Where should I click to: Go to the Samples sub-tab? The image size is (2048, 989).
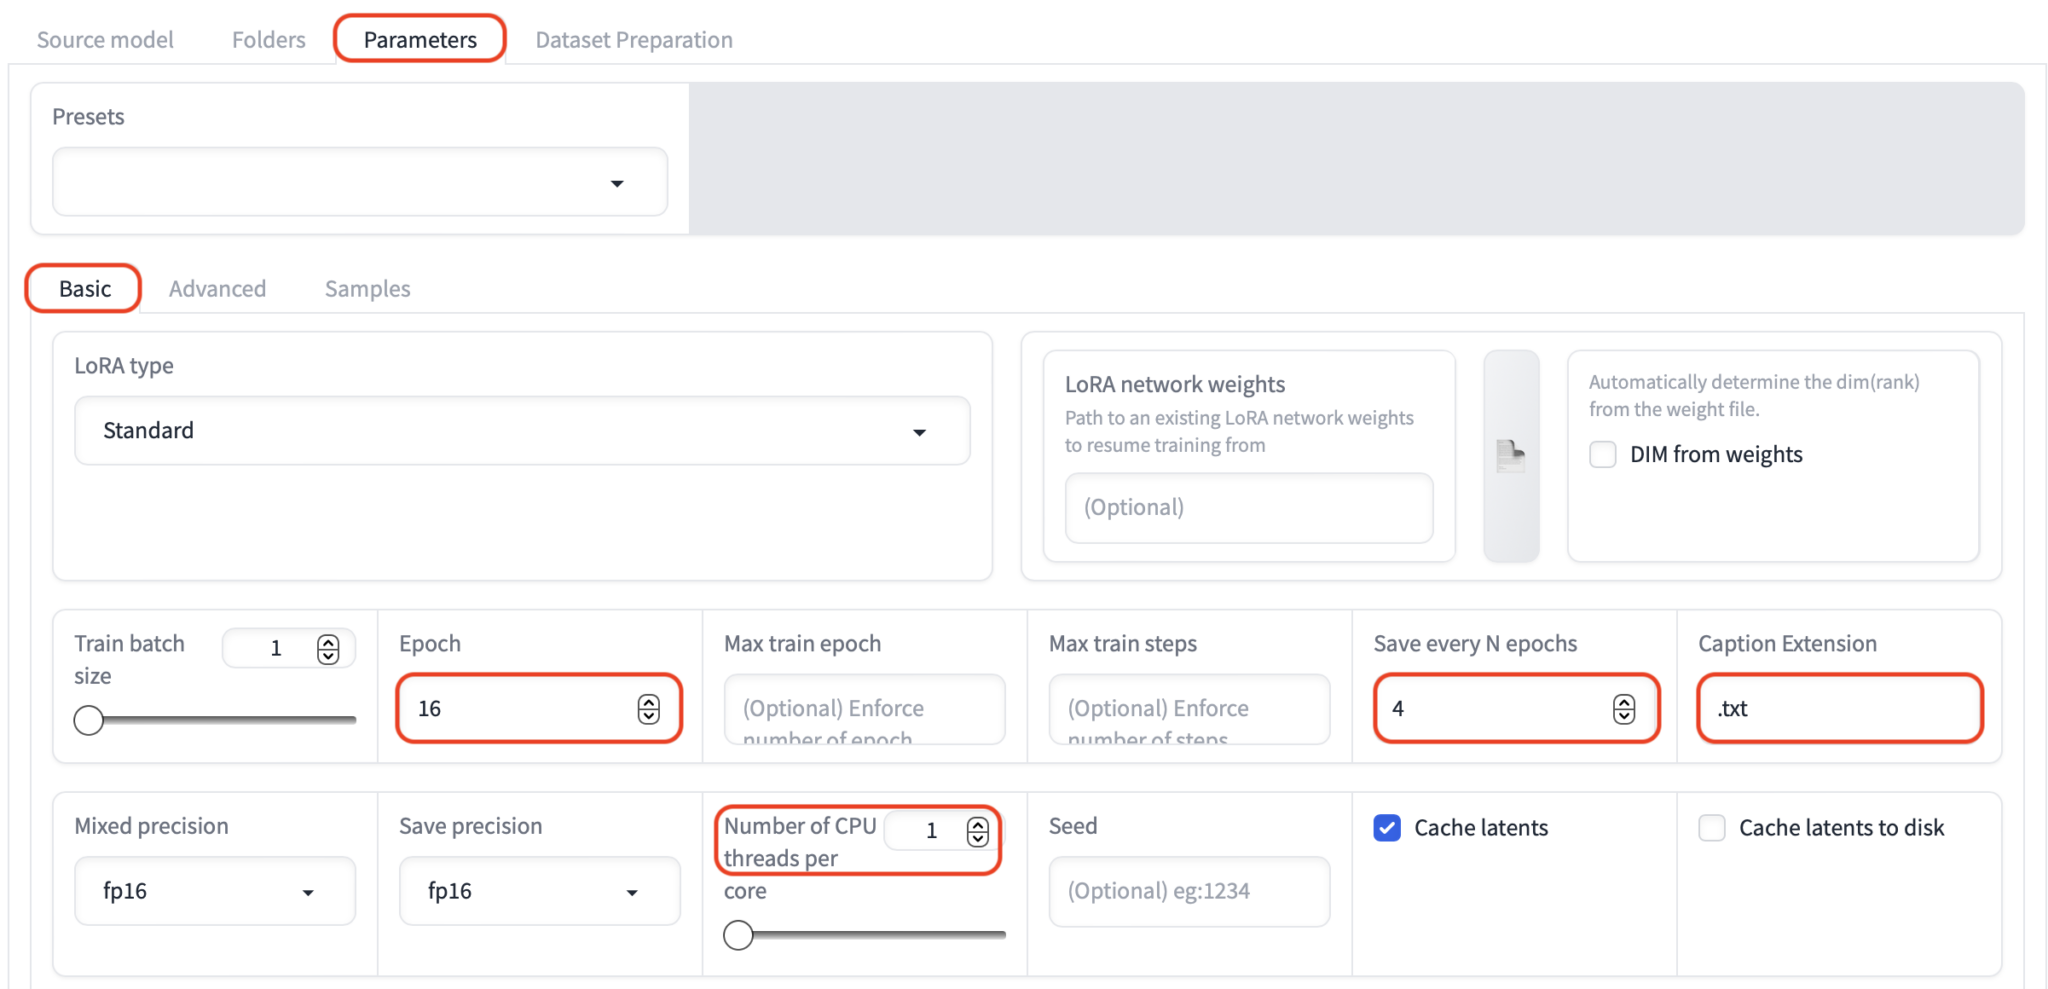(x=367, y=289)
